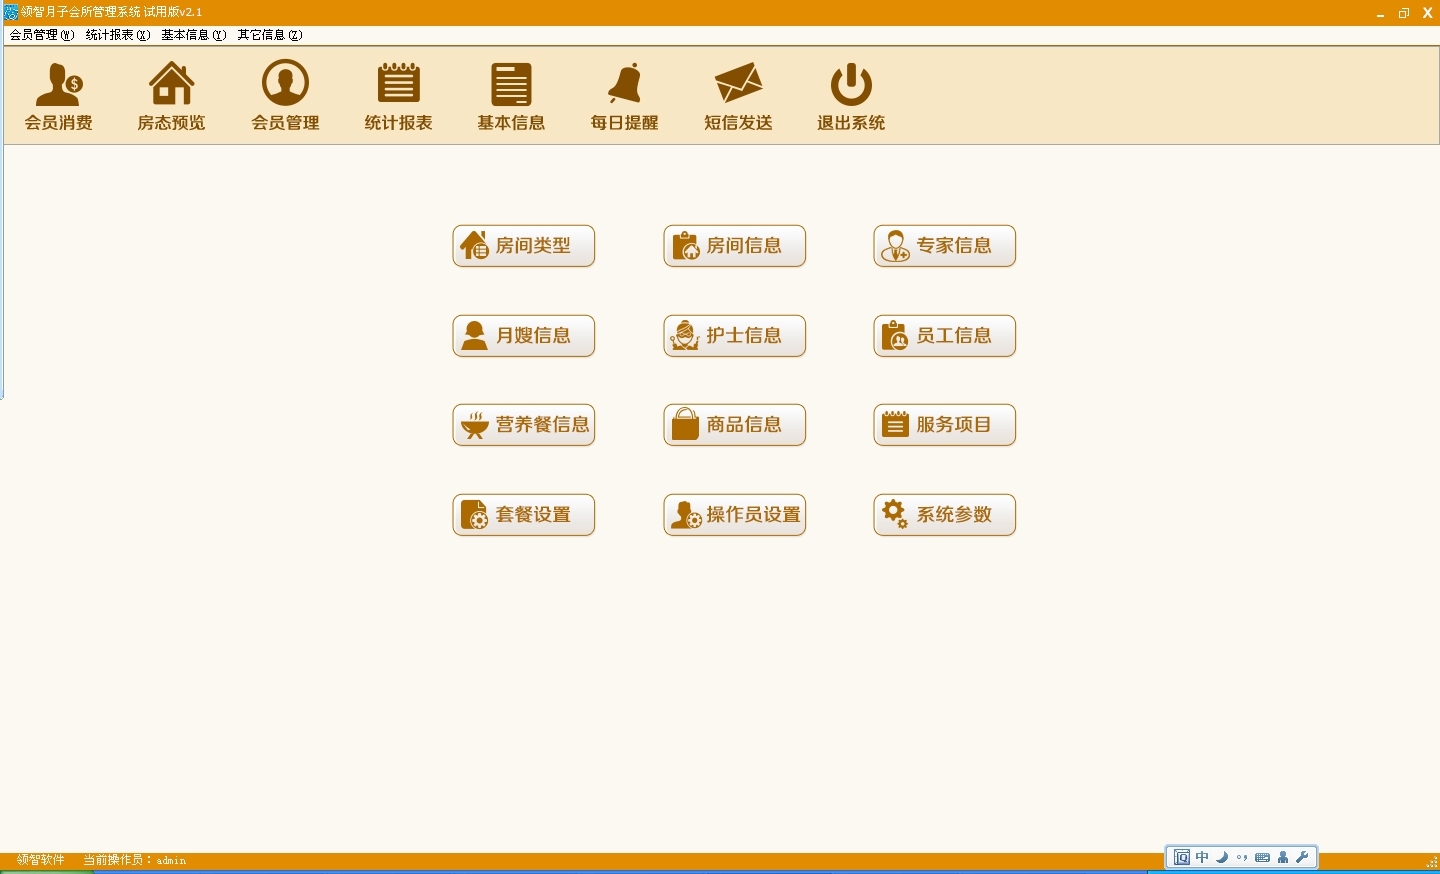
Task: Open 房间类型 settings button
Action: [x=524, y=246]
